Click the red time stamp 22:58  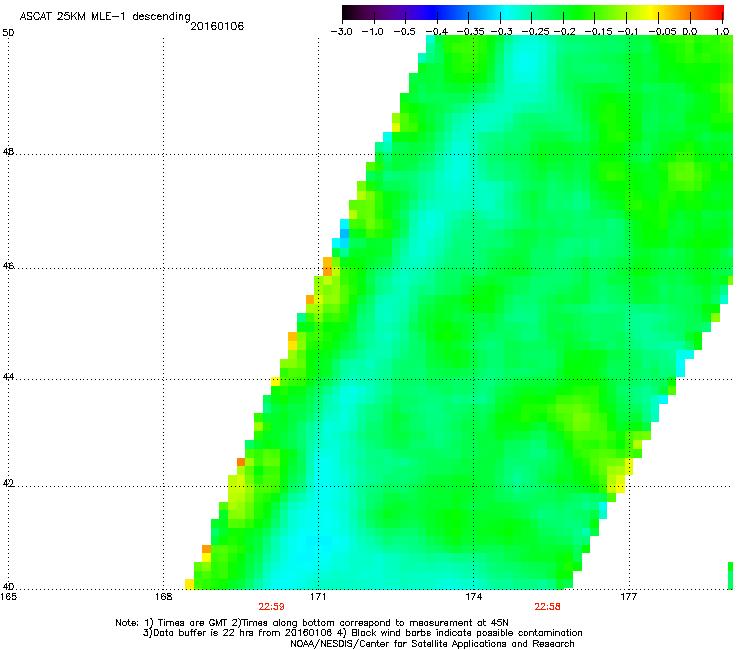click(x=547, y=607)
